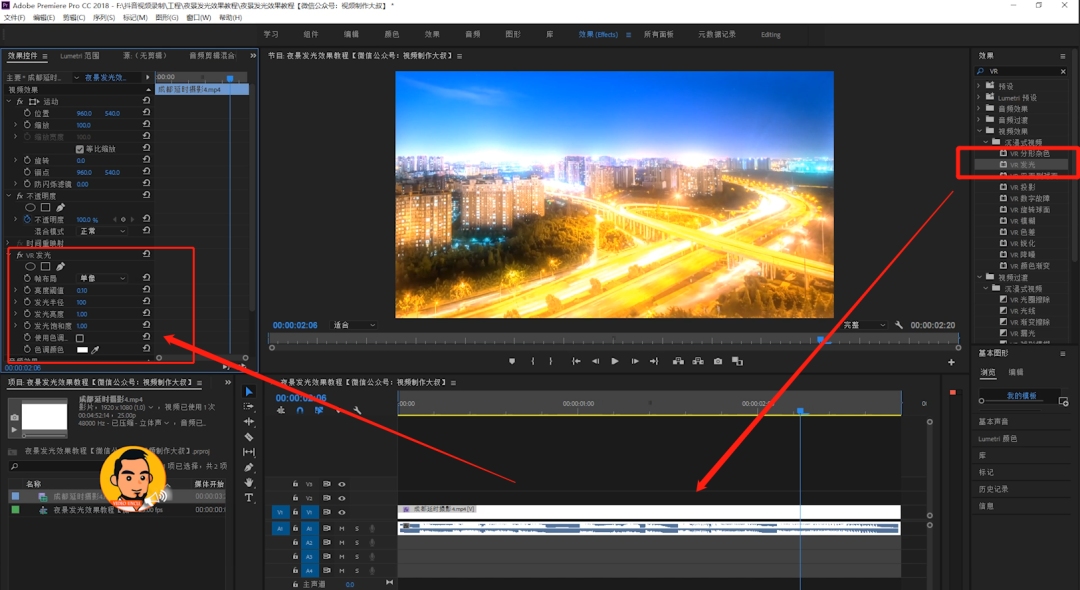Click Export Frame camera icon
Viewport: 1080px width, 590px height.
718,361
